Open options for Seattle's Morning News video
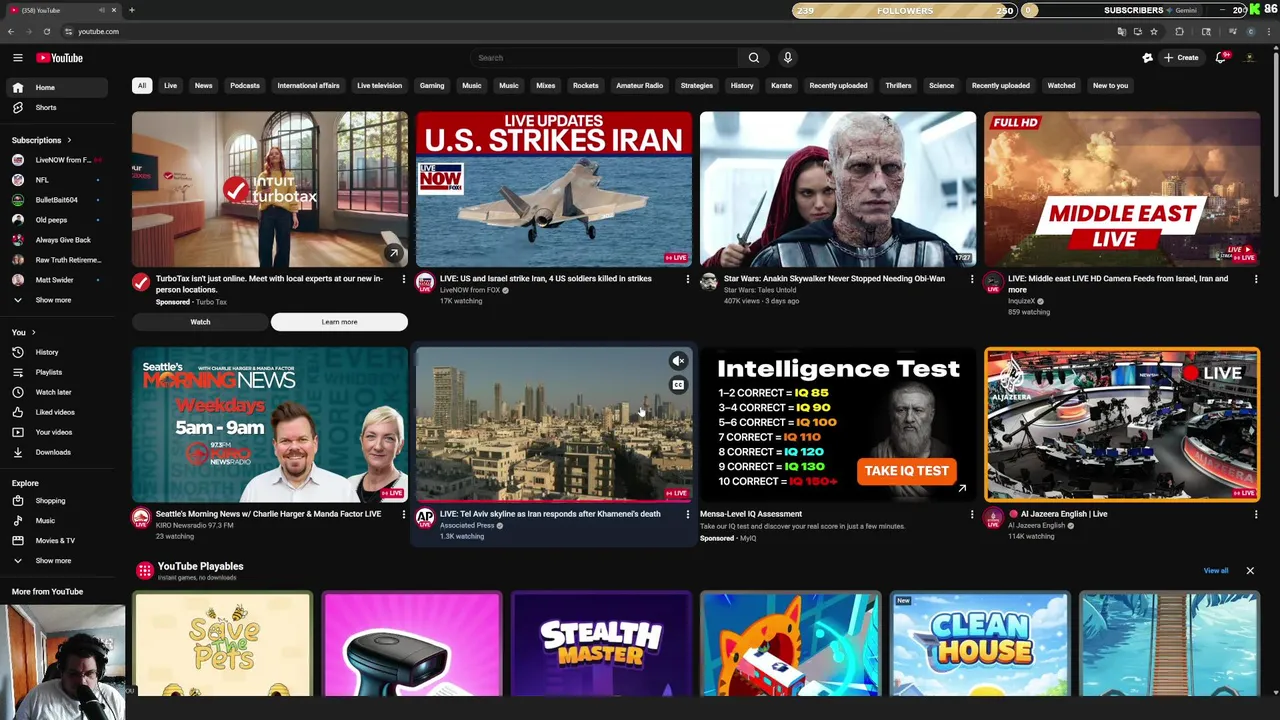This screenshot has width=1280, height=720. [403, 514]
